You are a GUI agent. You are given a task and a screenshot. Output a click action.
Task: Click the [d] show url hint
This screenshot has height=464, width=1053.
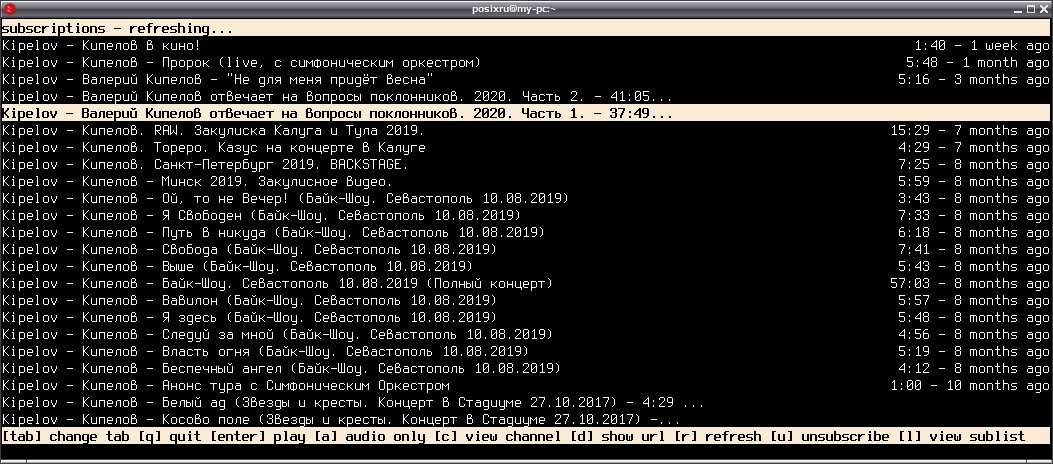click(618, 436)
